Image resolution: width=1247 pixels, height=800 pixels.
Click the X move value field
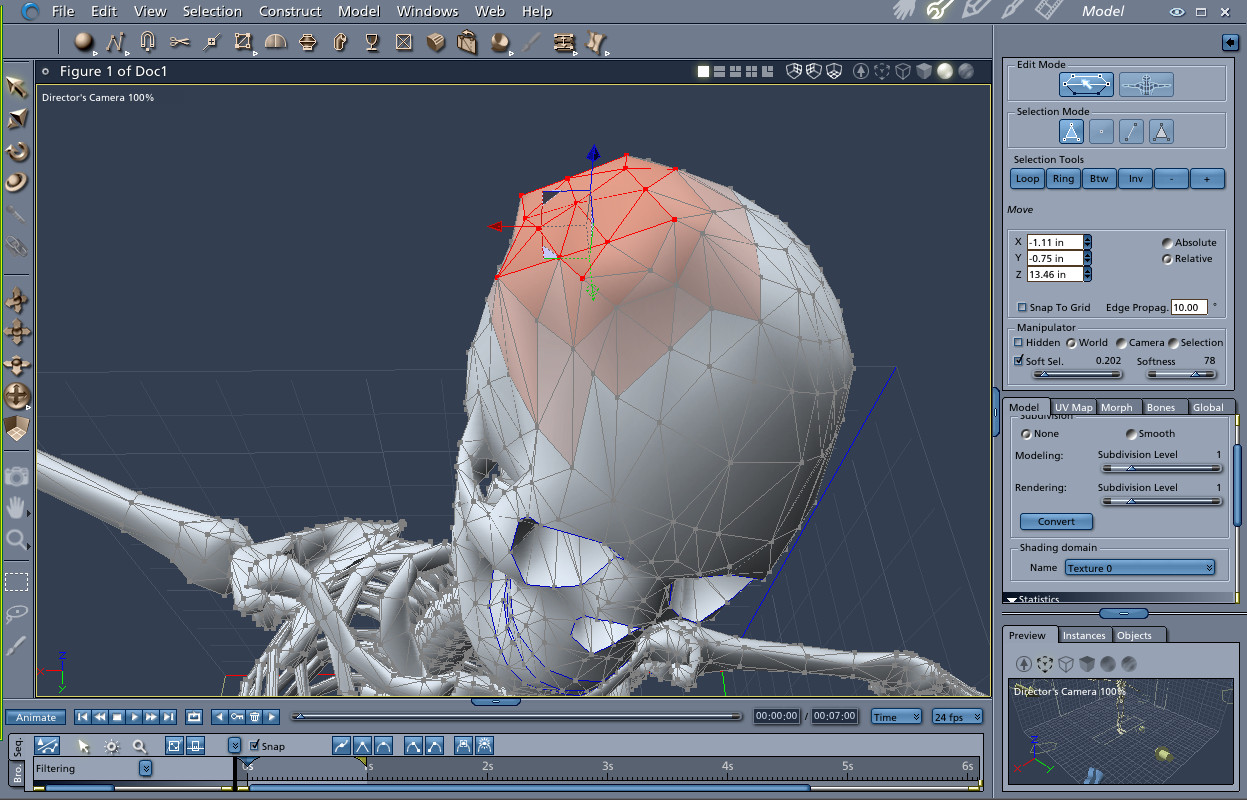click(x=1054, y=242)
